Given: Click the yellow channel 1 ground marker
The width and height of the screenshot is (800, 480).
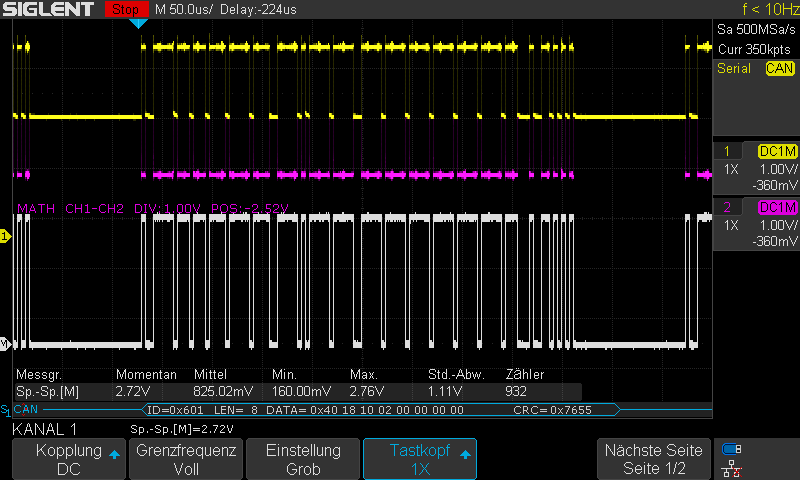Looking at the screenshot, I should (x=5, y=235).
